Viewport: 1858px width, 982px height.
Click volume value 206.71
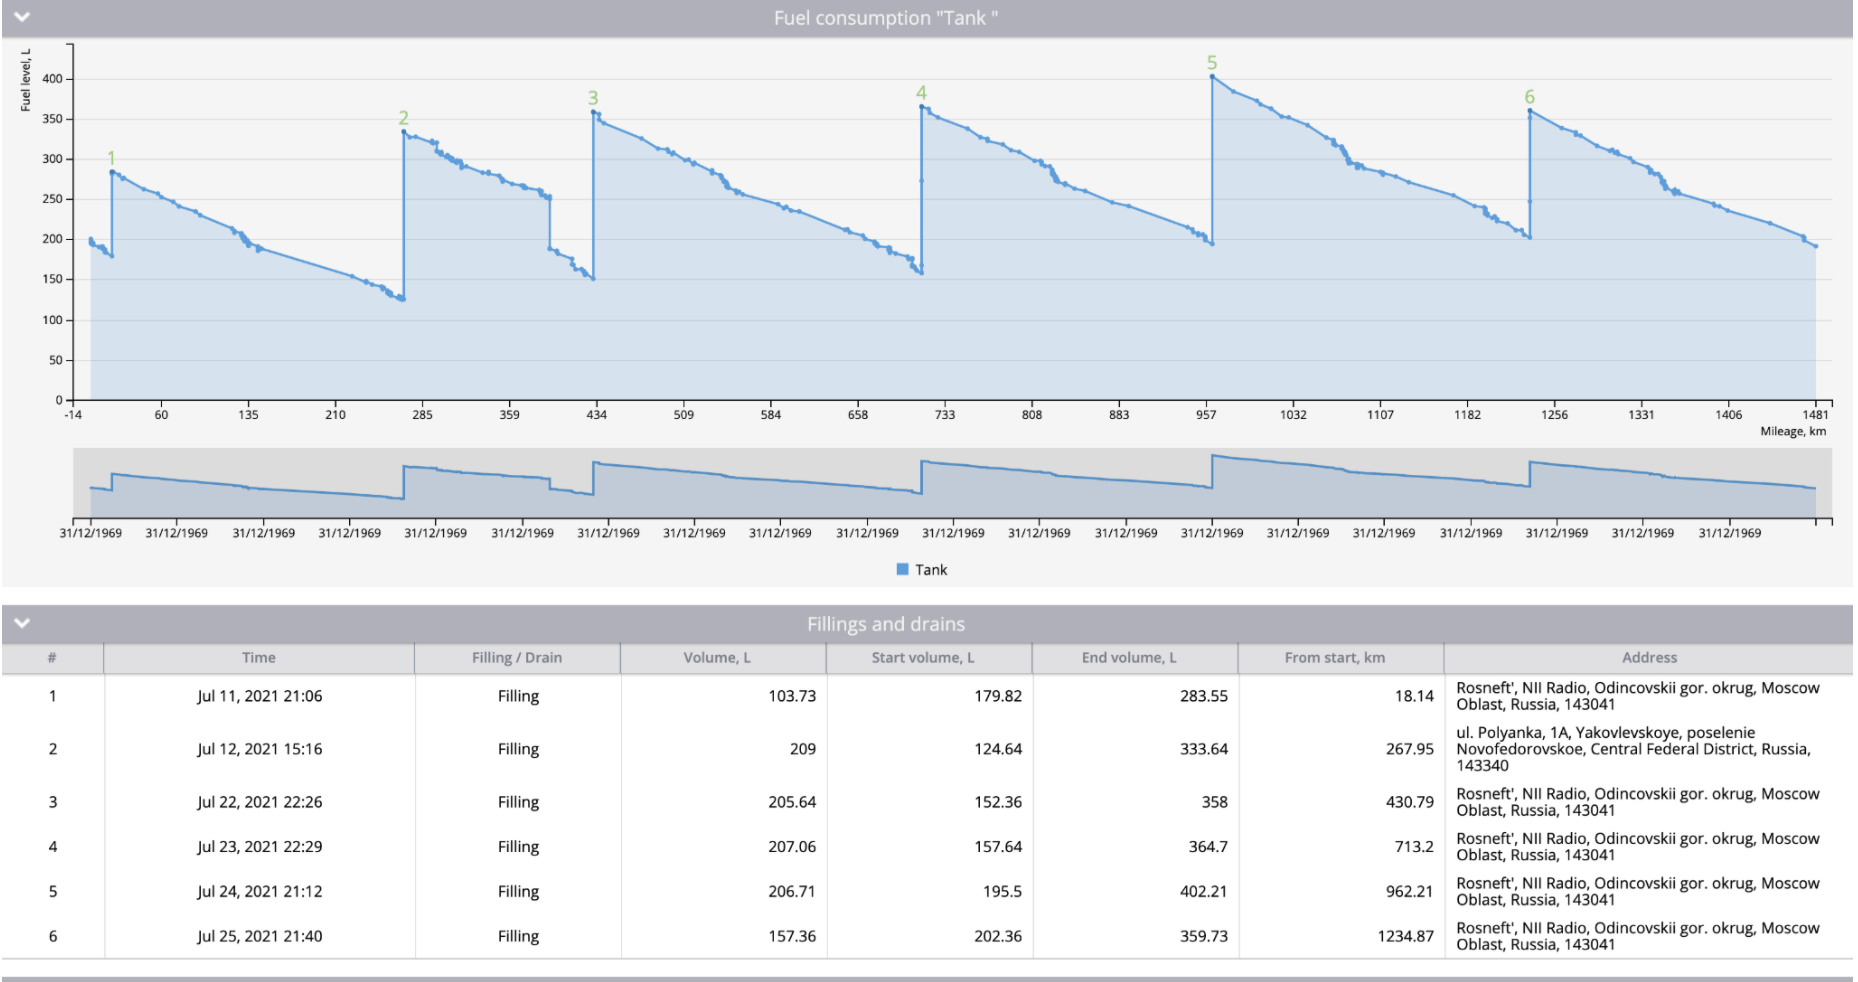[x=792, y=892]
